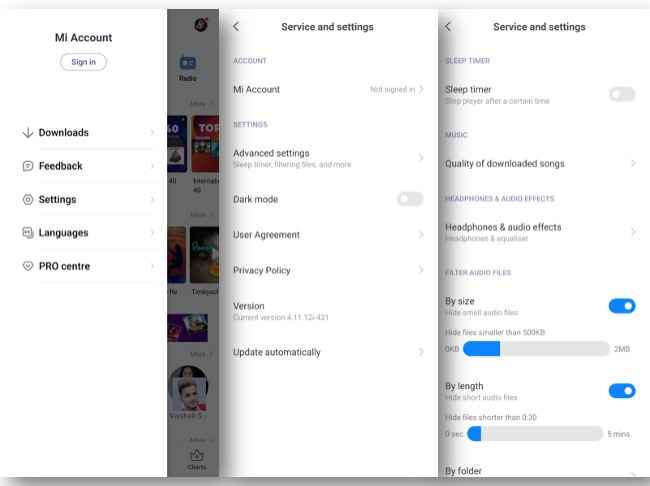Click the FILTER AUDIO FILES section label

(x=478, y=273)
